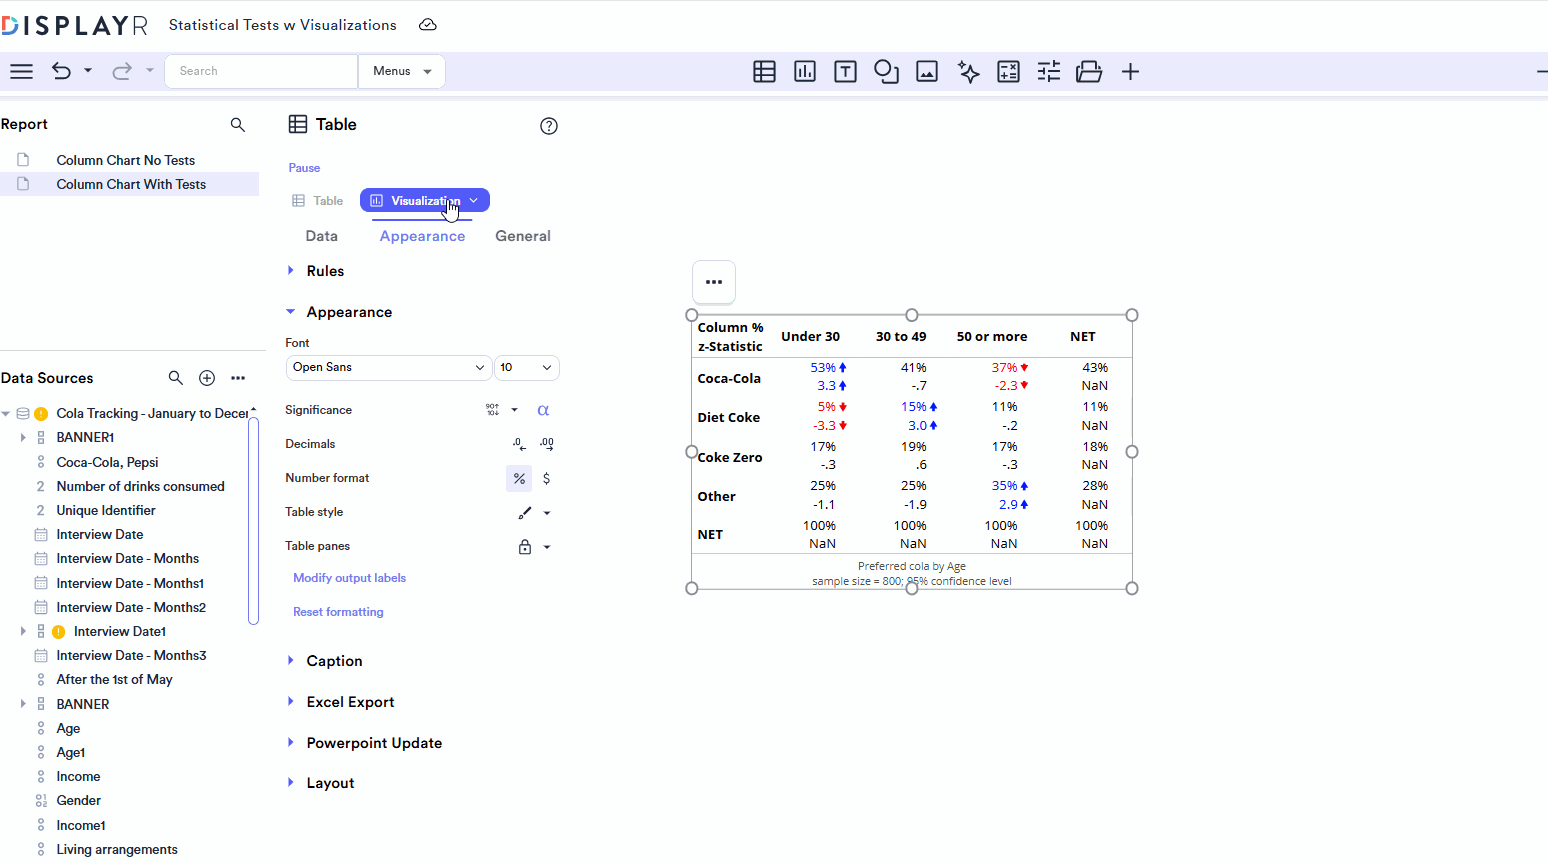Open the font size 10 dropdown
Viewport: 1548px width, 864px height.
[x=527, y=368]
